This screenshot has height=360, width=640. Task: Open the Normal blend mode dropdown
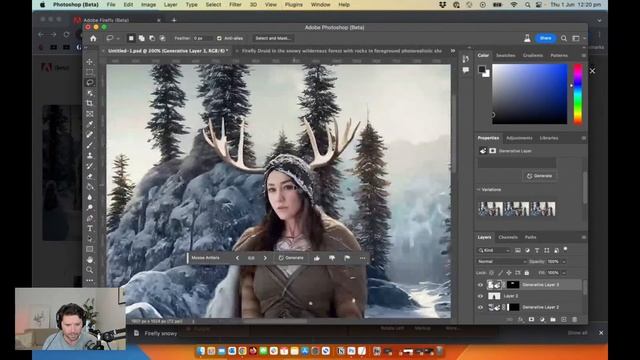(502, 261)
